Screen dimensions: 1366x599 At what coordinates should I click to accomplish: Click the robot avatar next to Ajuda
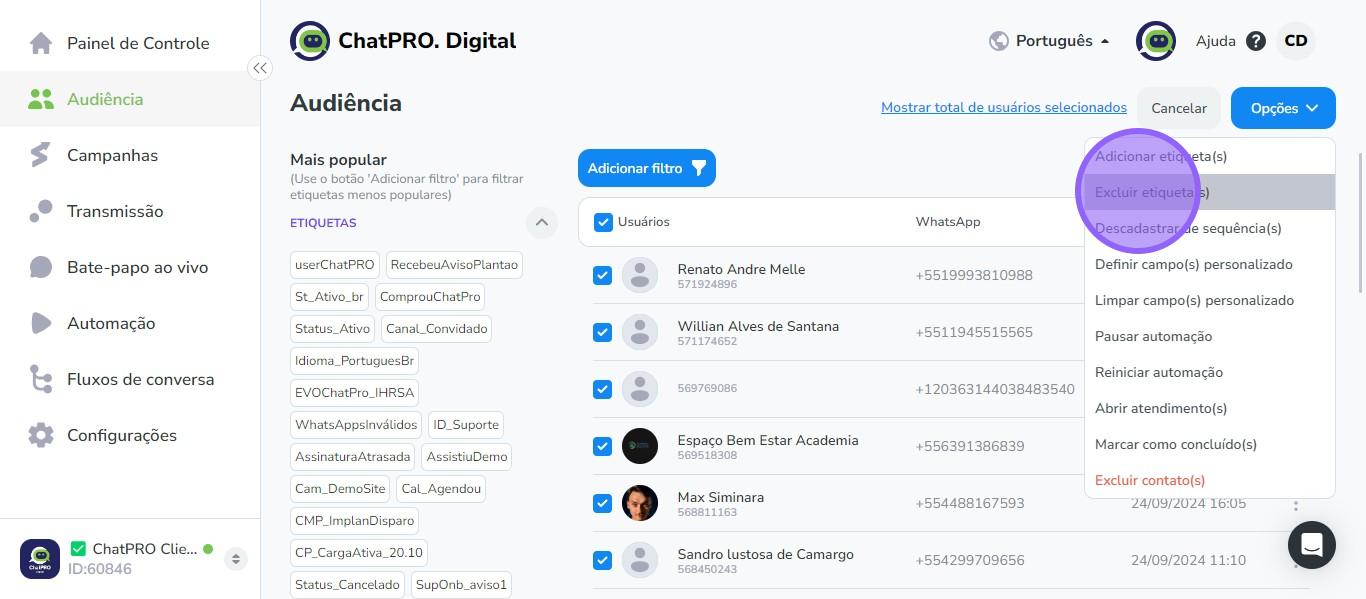click(x=1156, y=41)
